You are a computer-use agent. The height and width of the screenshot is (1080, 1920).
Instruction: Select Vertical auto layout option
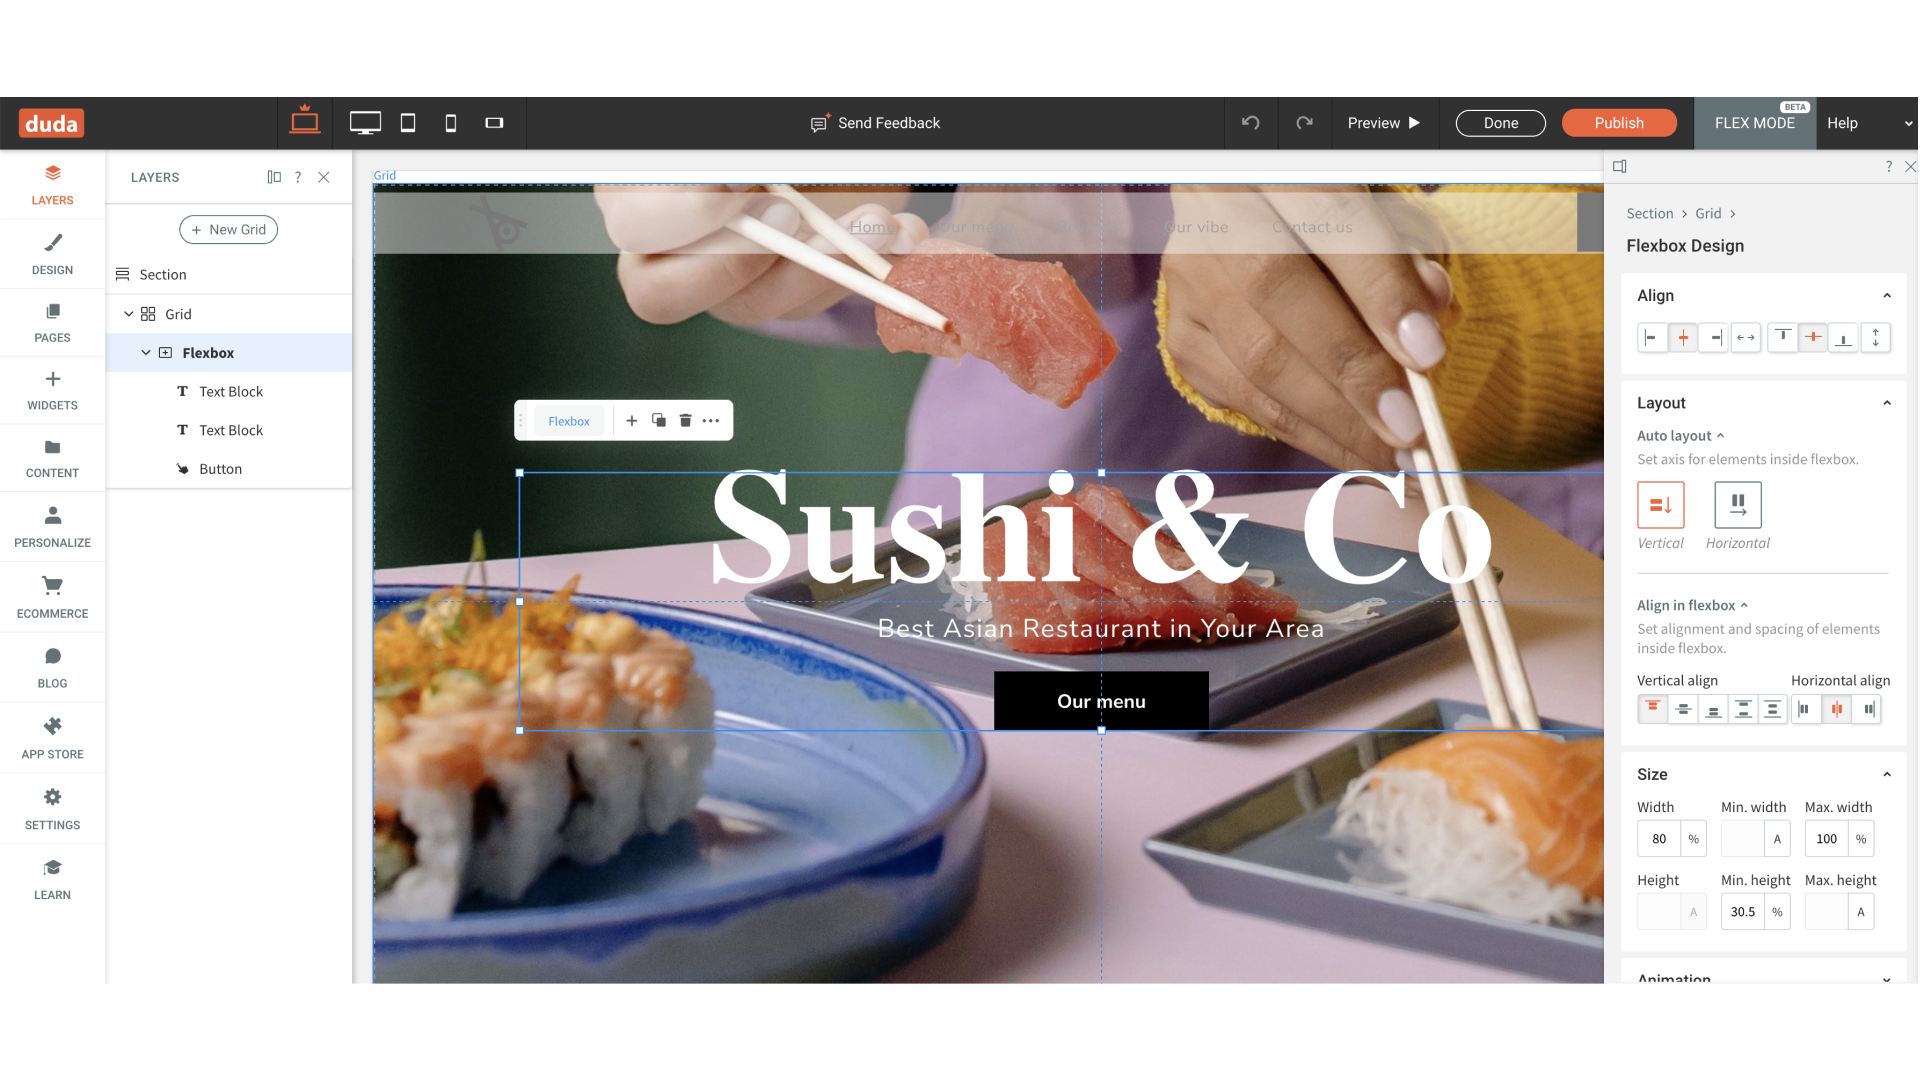(1660, 505)
